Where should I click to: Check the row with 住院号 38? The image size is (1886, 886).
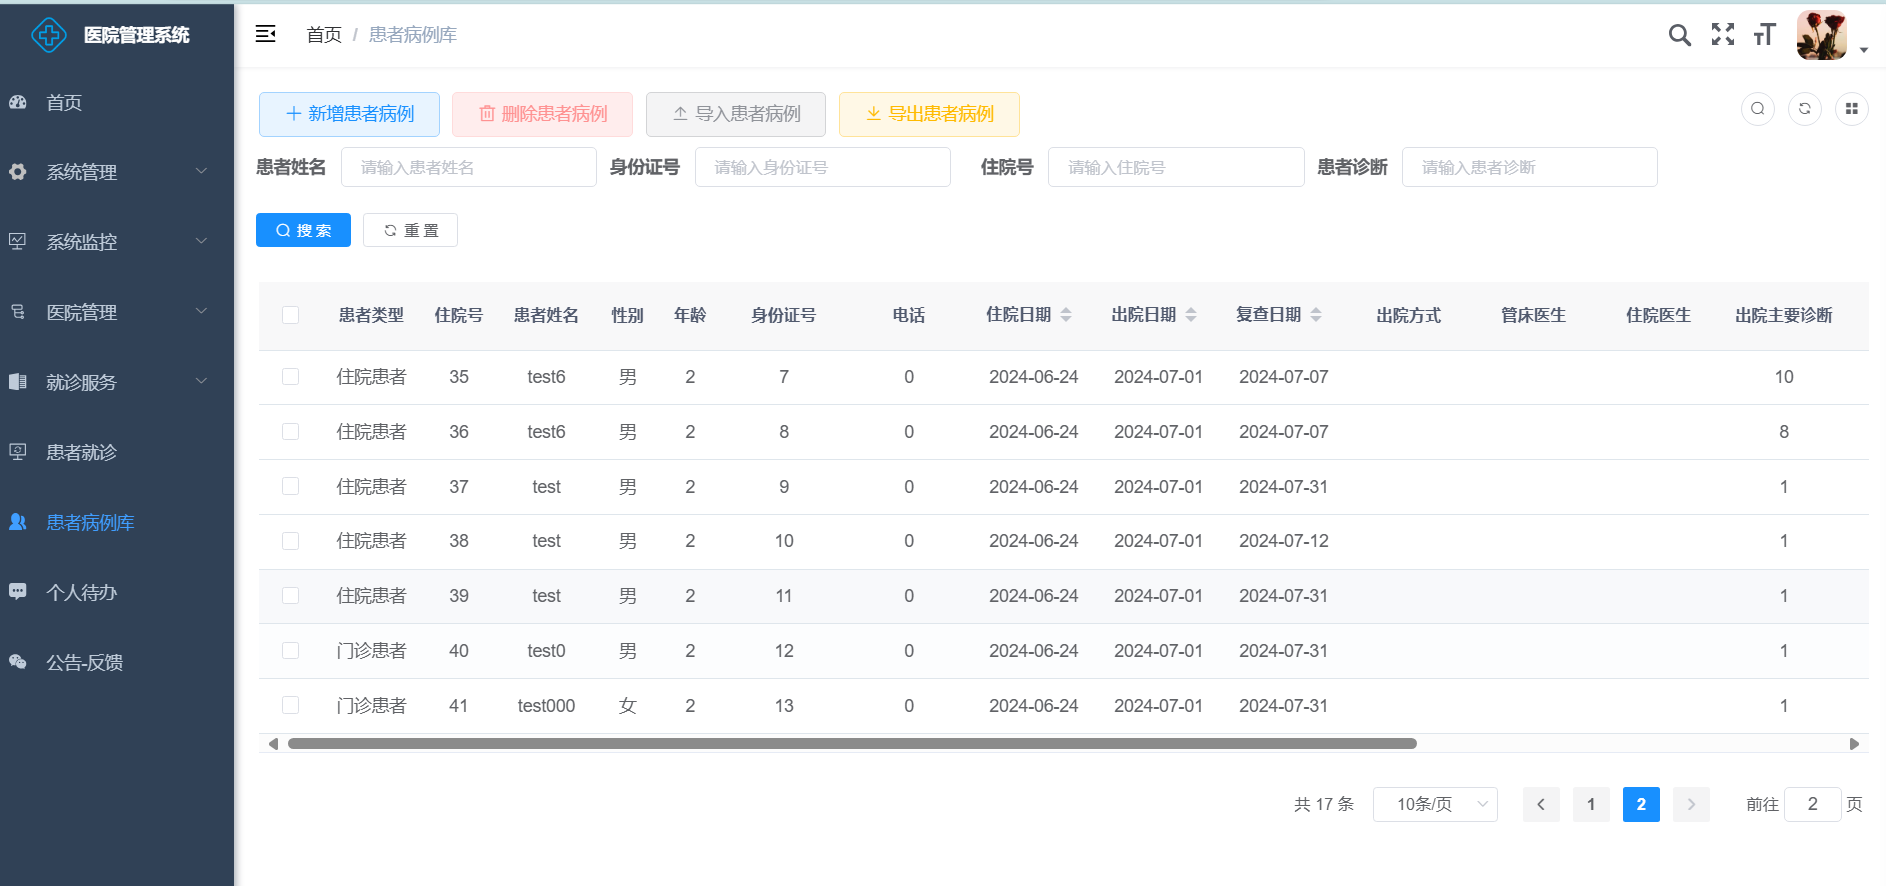pos(290,541)
